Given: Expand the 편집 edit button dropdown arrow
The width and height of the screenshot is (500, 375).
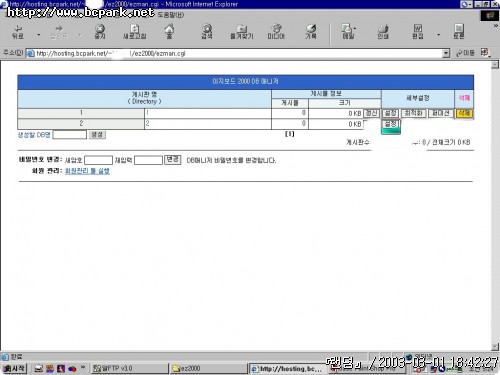Looking at the screenshot, I should pos(439,34).
